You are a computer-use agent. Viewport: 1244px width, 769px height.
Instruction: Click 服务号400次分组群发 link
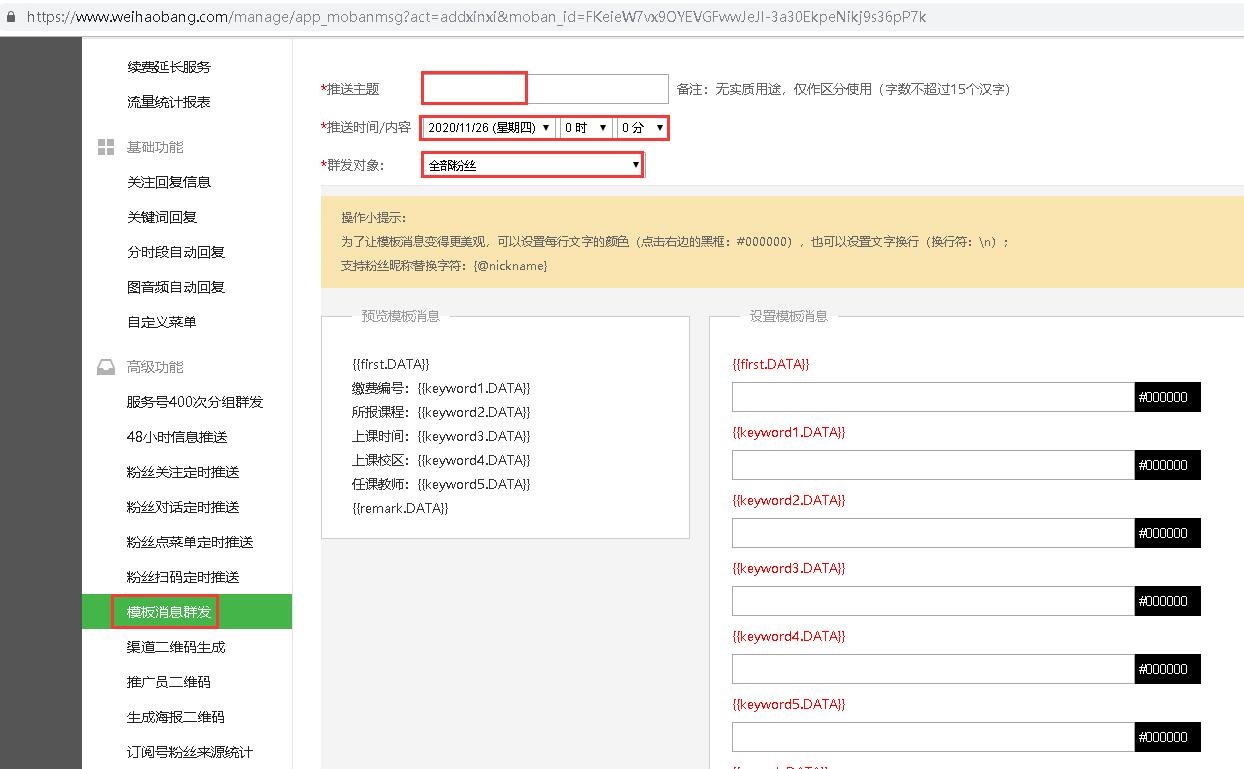click(195, 402)
